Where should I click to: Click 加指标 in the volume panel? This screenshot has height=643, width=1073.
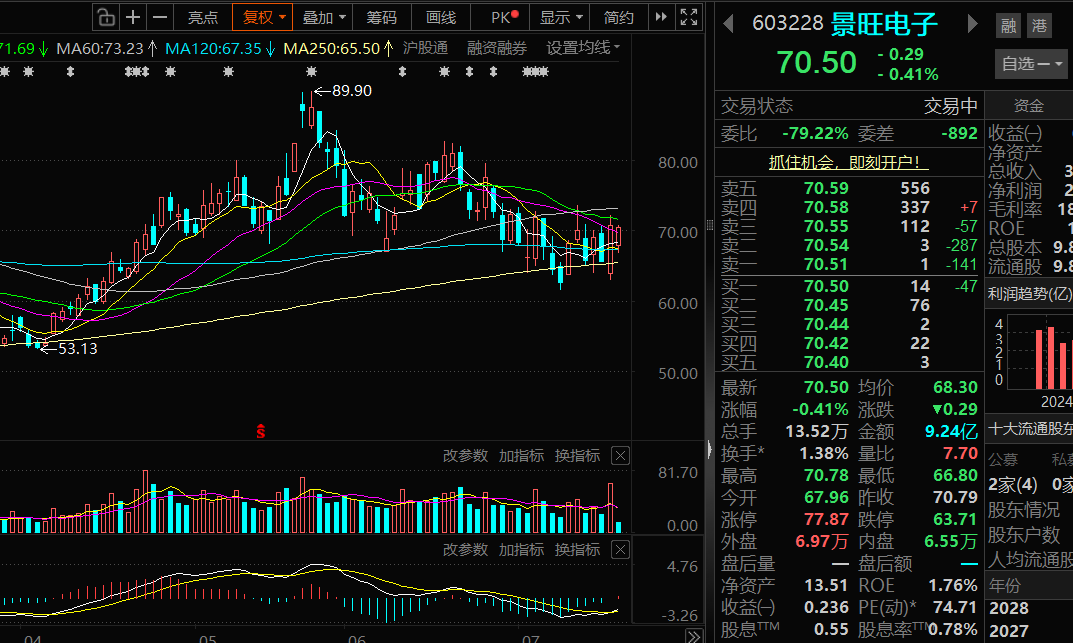pos(521,456)
